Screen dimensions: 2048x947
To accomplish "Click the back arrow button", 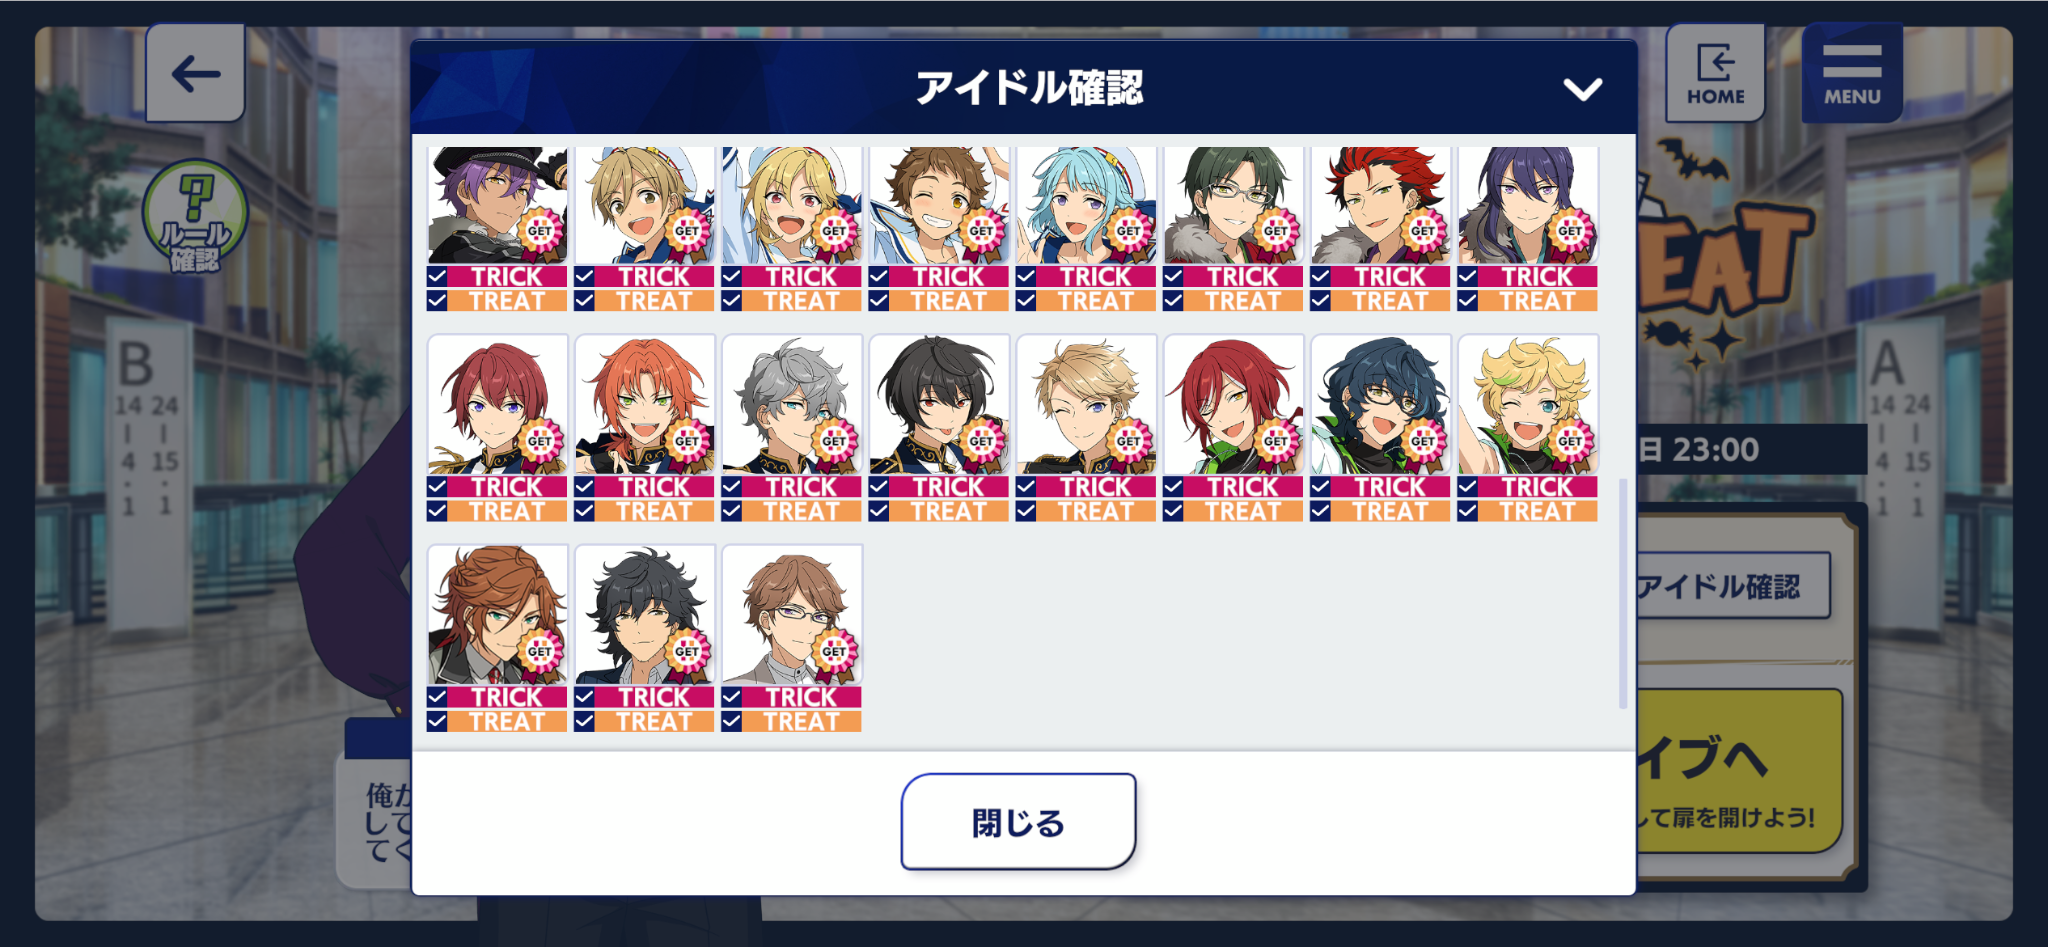I will point(195,73).
